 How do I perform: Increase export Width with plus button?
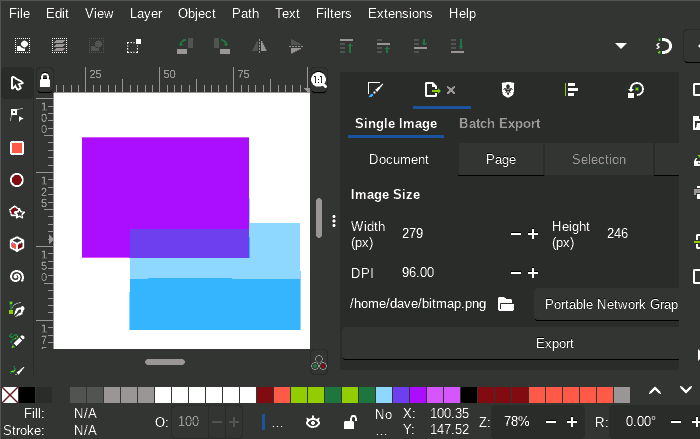coord(533,234)
